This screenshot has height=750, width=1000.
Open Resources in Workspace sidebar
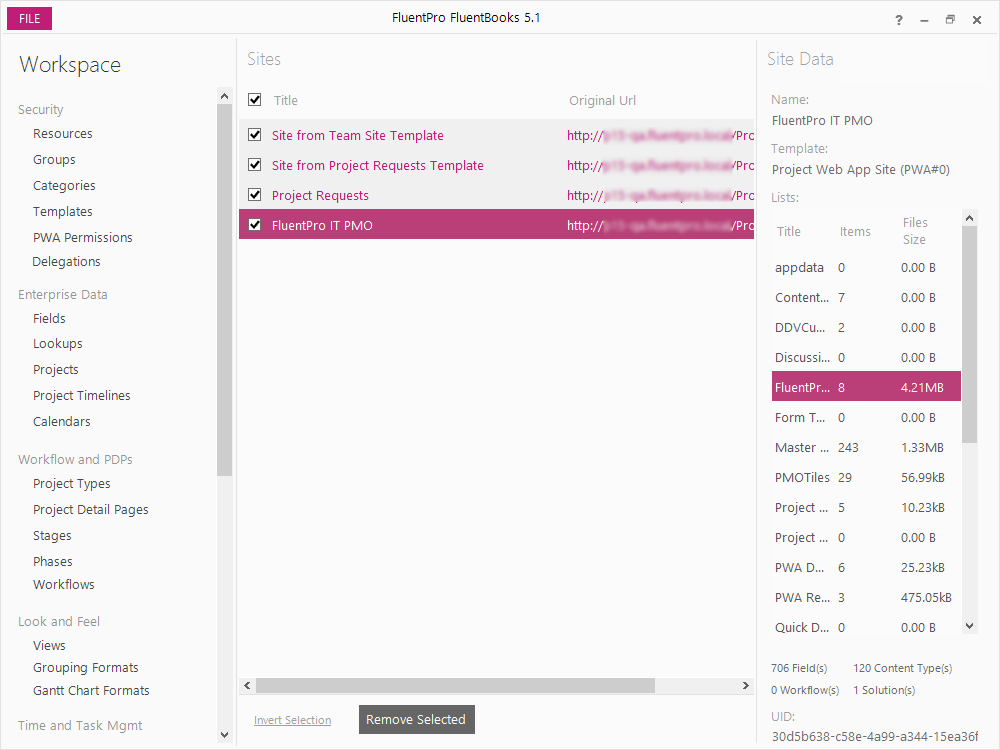(x=62, y=133)
